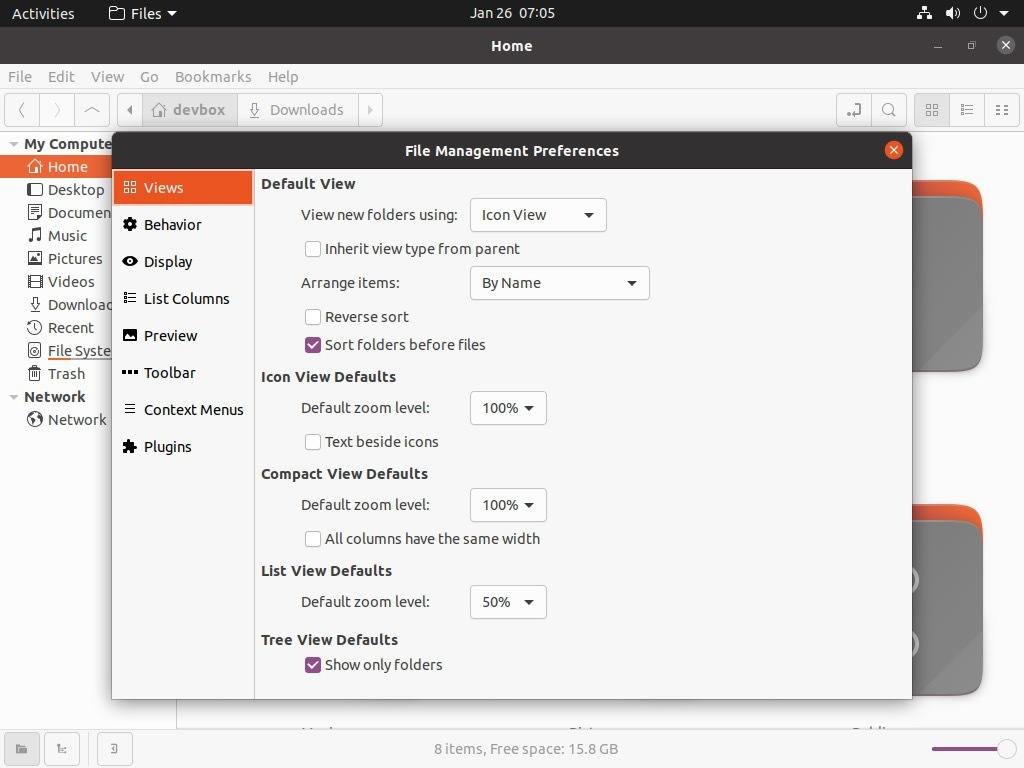The image size is (1024, 768).
Task: Expand List View default zoom 50% dropdown
Action: point(508,602)
